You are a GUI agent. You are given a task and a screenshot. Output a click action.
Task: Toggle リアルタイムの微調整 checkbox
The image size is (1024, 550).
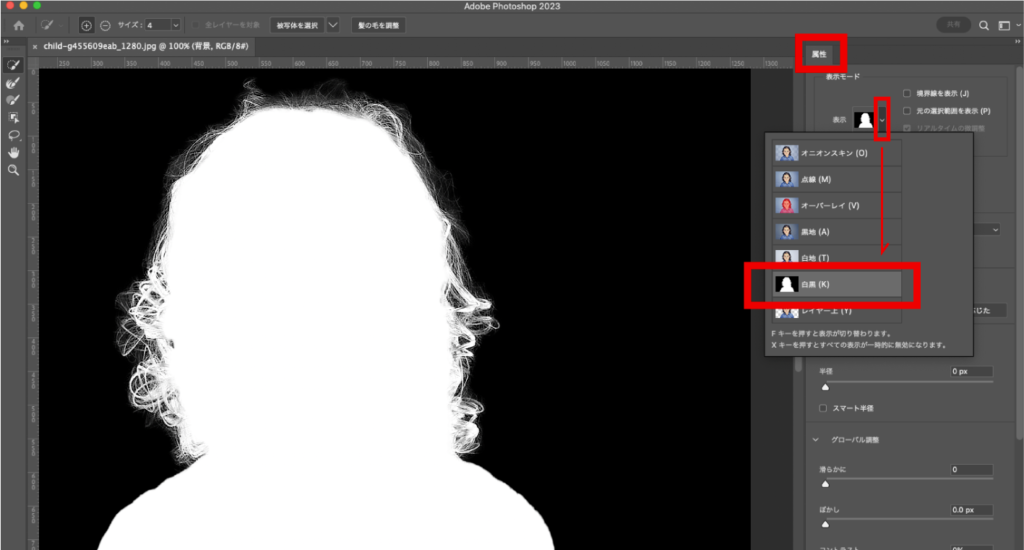(906, 128)
